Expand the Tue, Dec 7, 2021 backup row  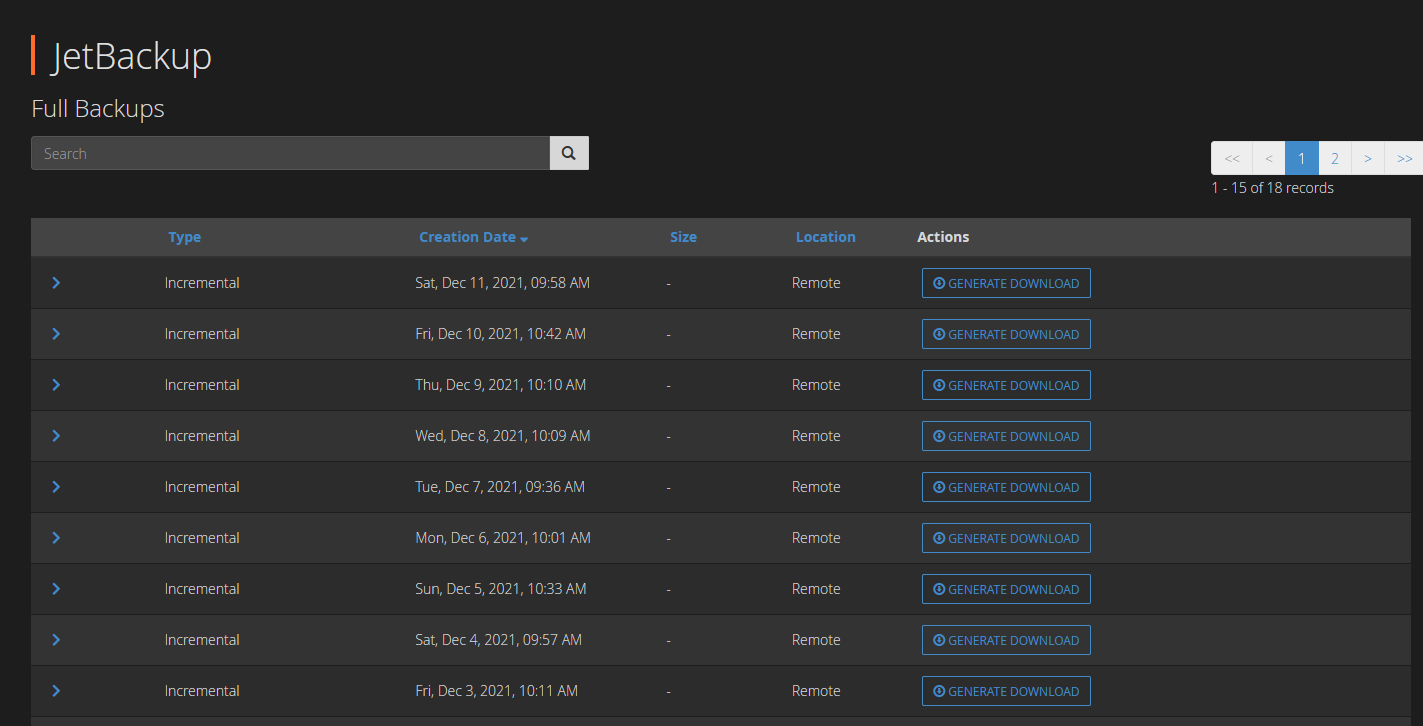[x=56, y=487]
